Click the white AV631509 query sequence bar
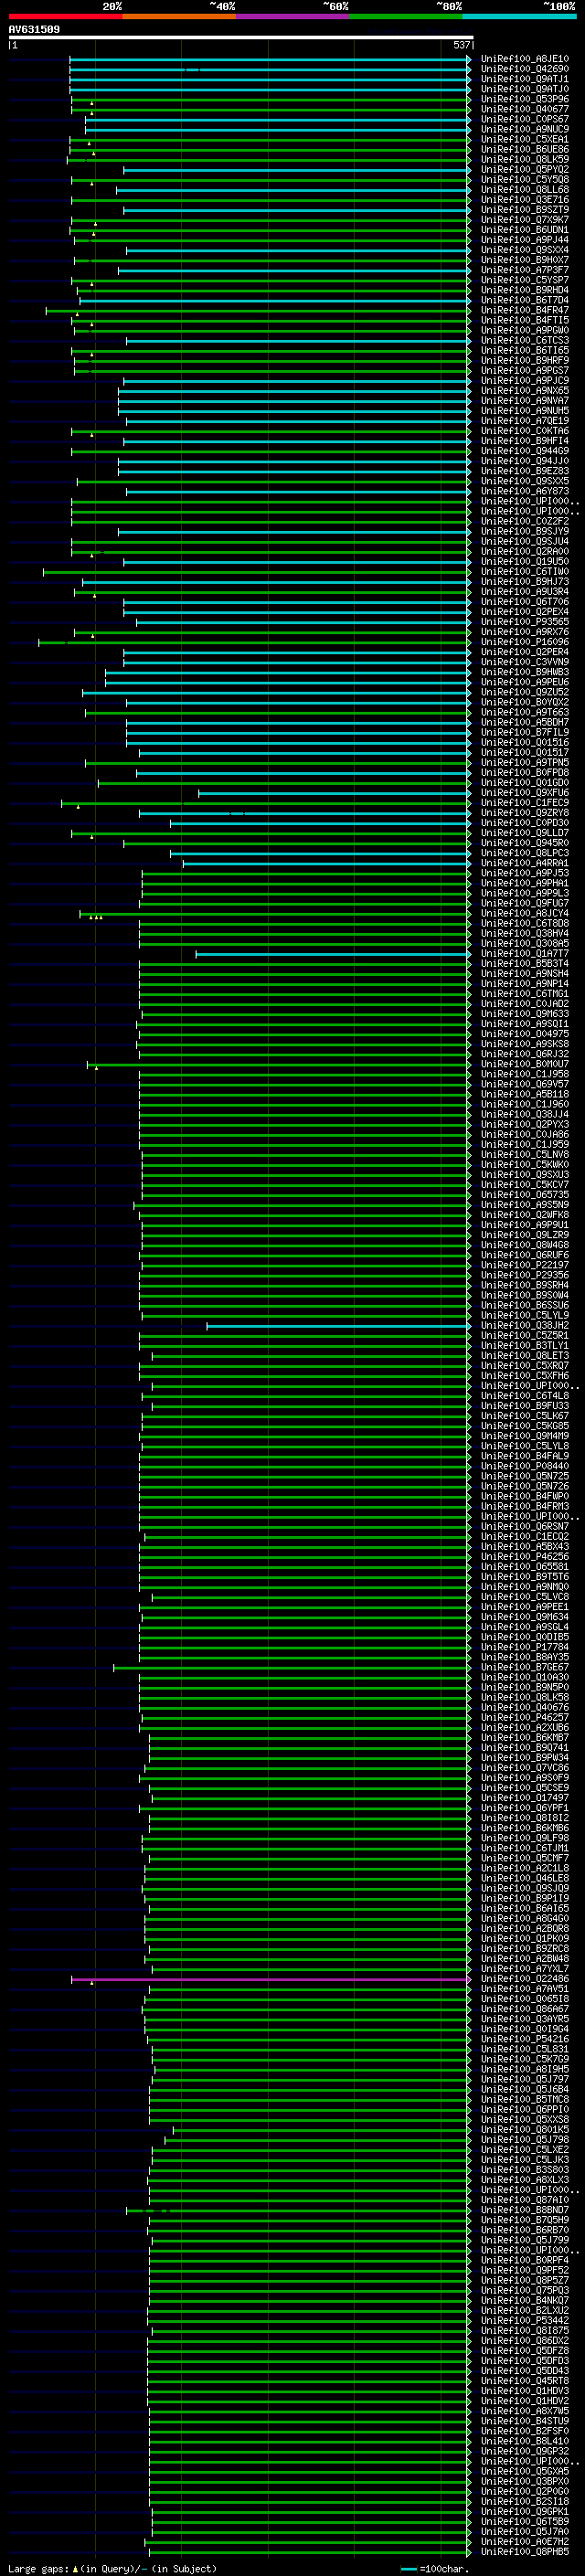This screenshot has height=2576, width=585. tap(240, 37)
